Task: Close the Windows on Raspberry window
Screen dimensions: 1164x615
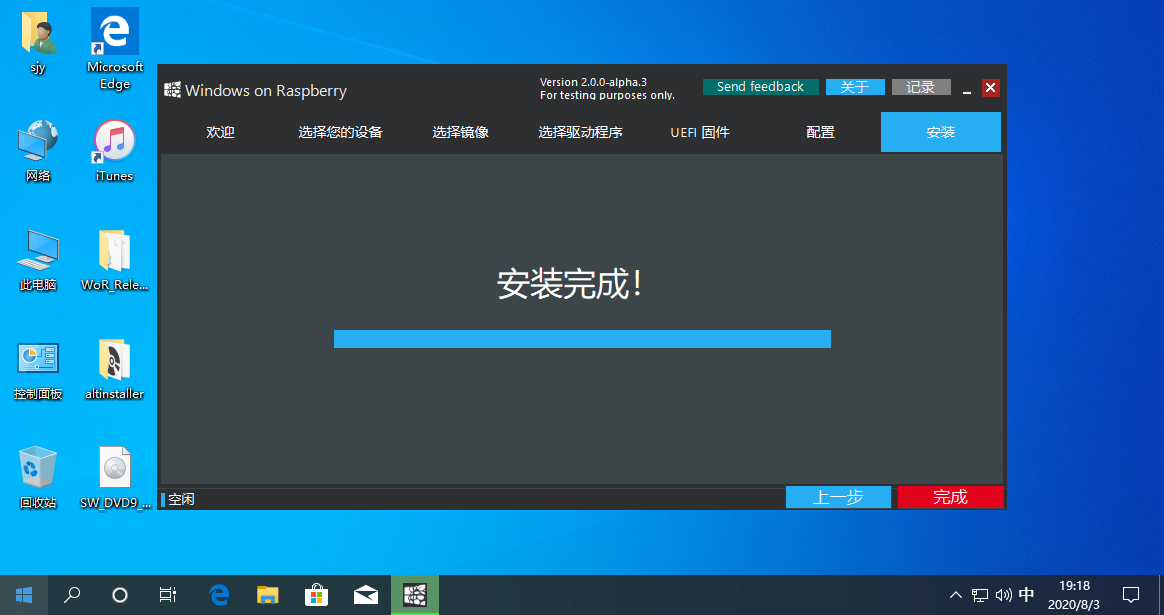Action: [x=990, y=88]
